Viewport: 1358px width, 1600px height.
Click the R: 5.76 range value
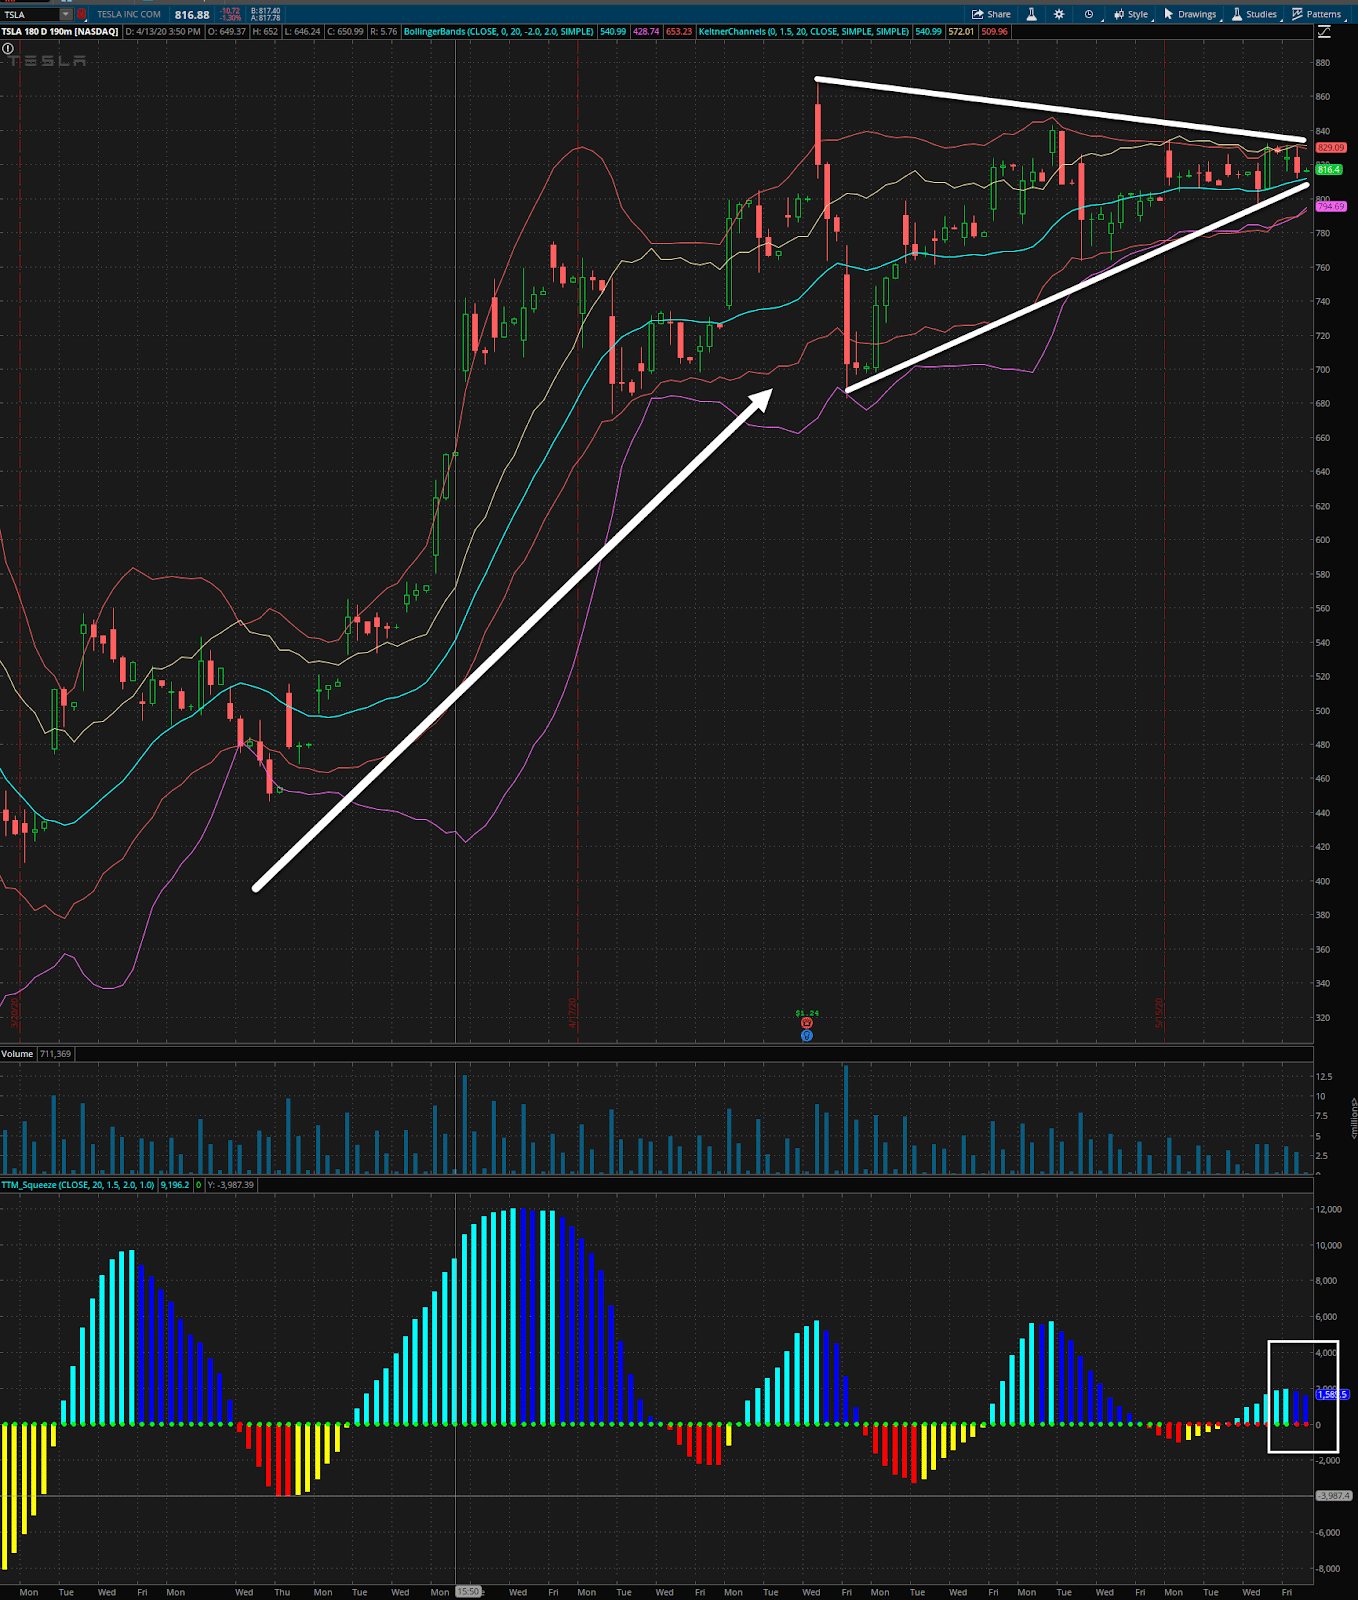[384, 32]
